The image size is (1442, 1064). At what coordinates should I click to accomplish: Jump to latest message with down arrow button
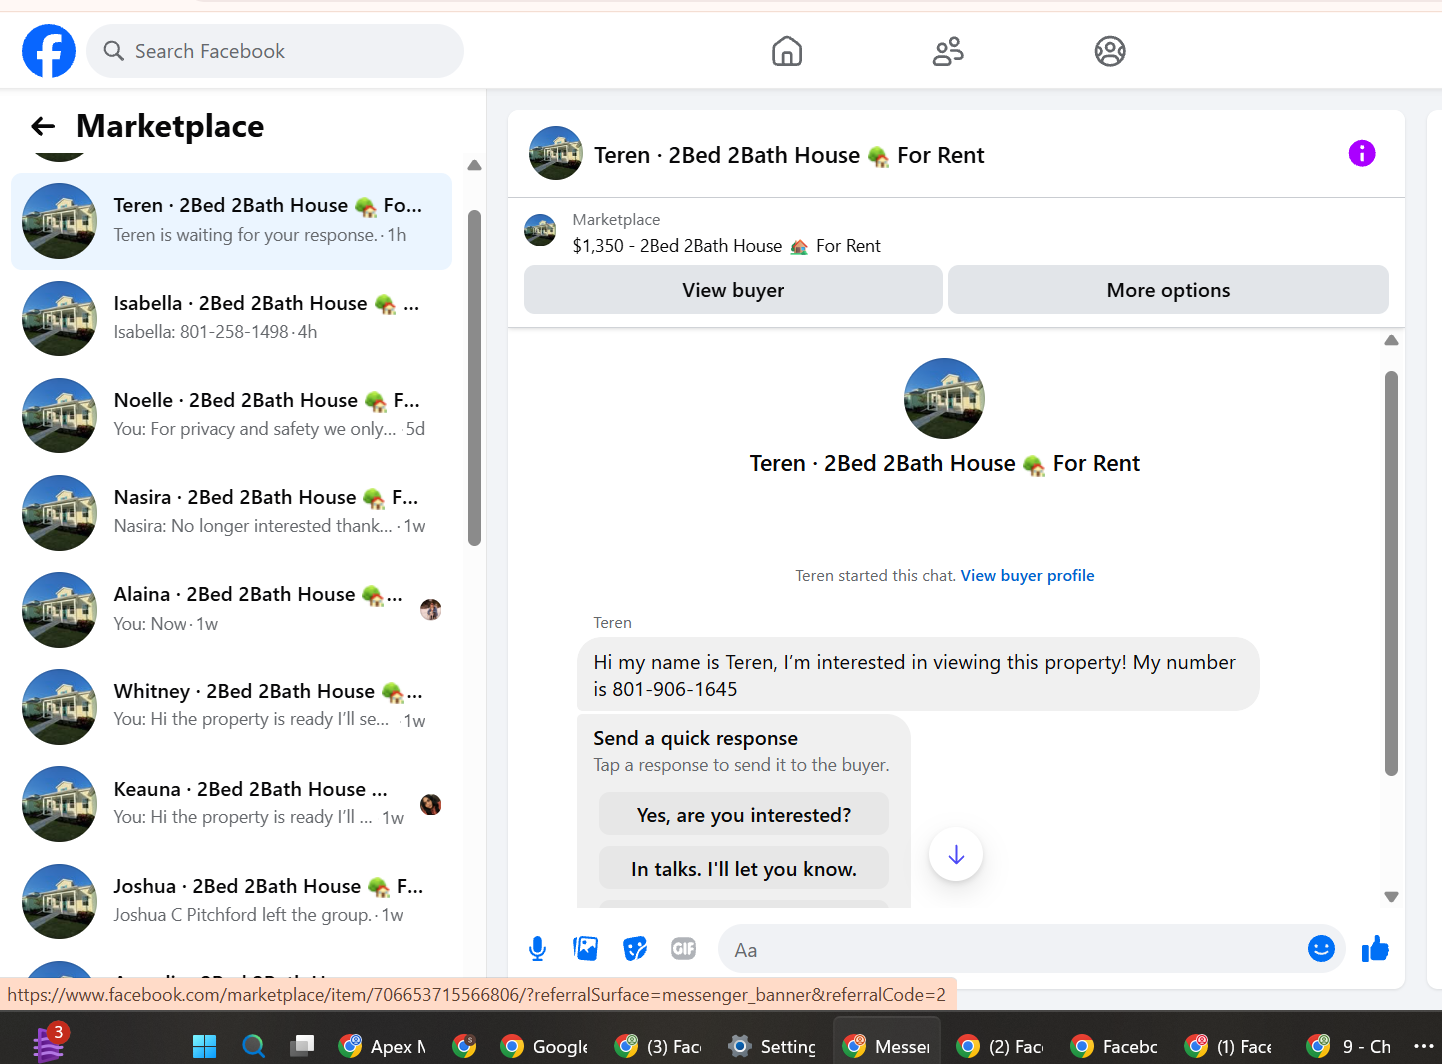coord(956,855)
